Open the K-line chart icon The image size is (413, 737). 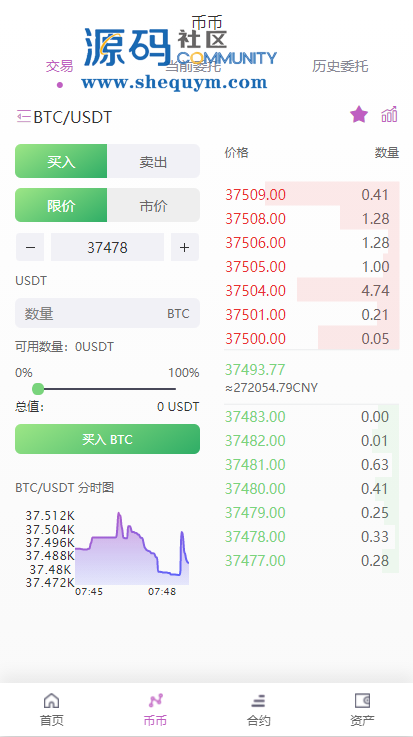pos(390,114)
